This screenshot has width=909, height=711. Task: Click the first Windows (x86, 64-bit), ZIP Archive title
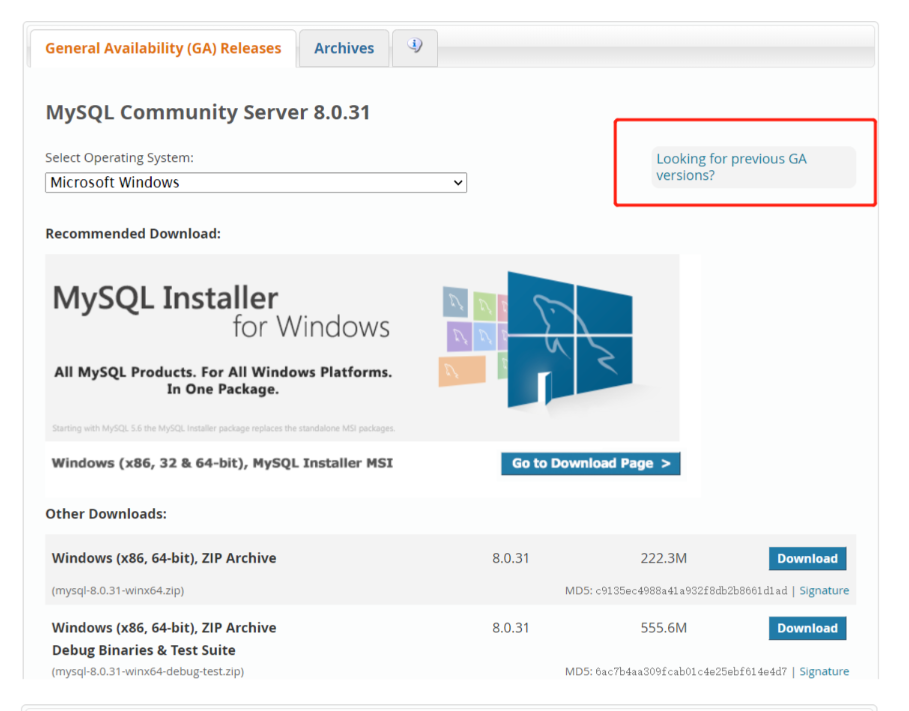click(164, 558)
